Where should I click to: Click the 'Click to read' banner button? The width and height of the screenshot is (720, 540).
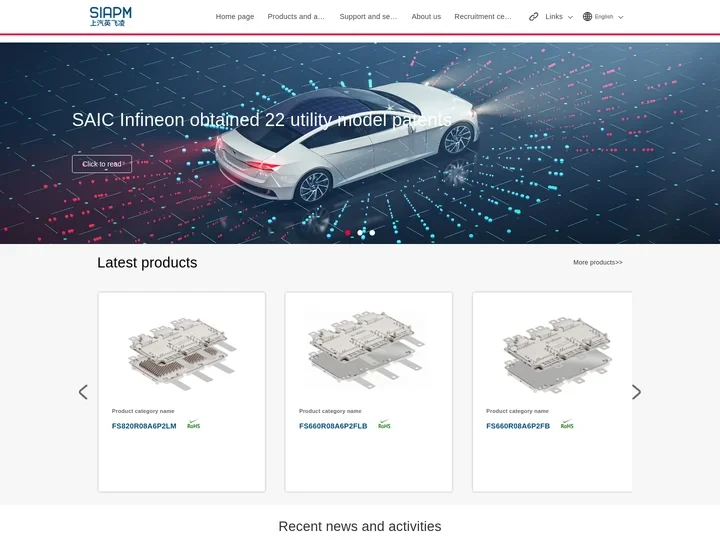[x=102, y=164]
